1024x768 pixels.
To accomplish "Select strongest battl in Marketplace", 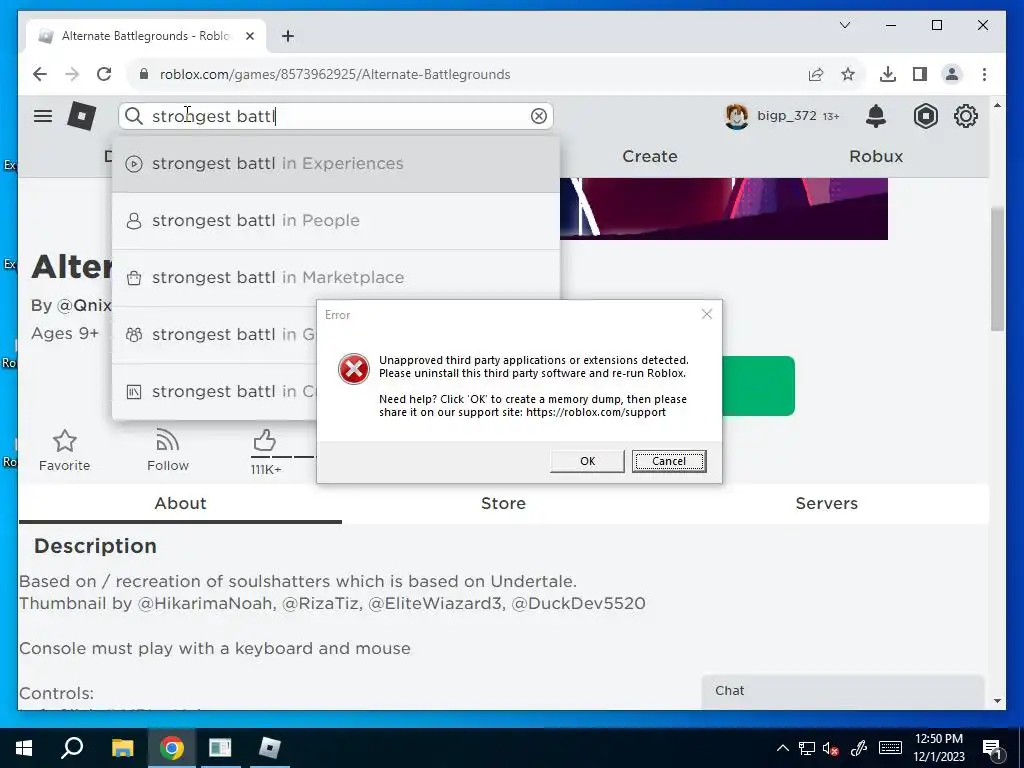I will coord(336,278).
